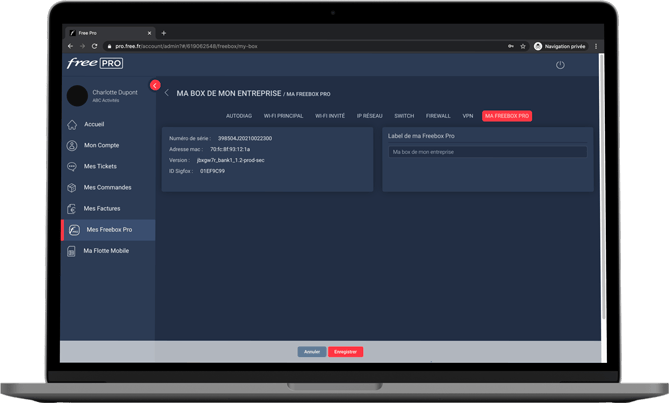Click the Mes Freebox Pro icon
Screen dimensions: 669x403
[x=74, y=230]
